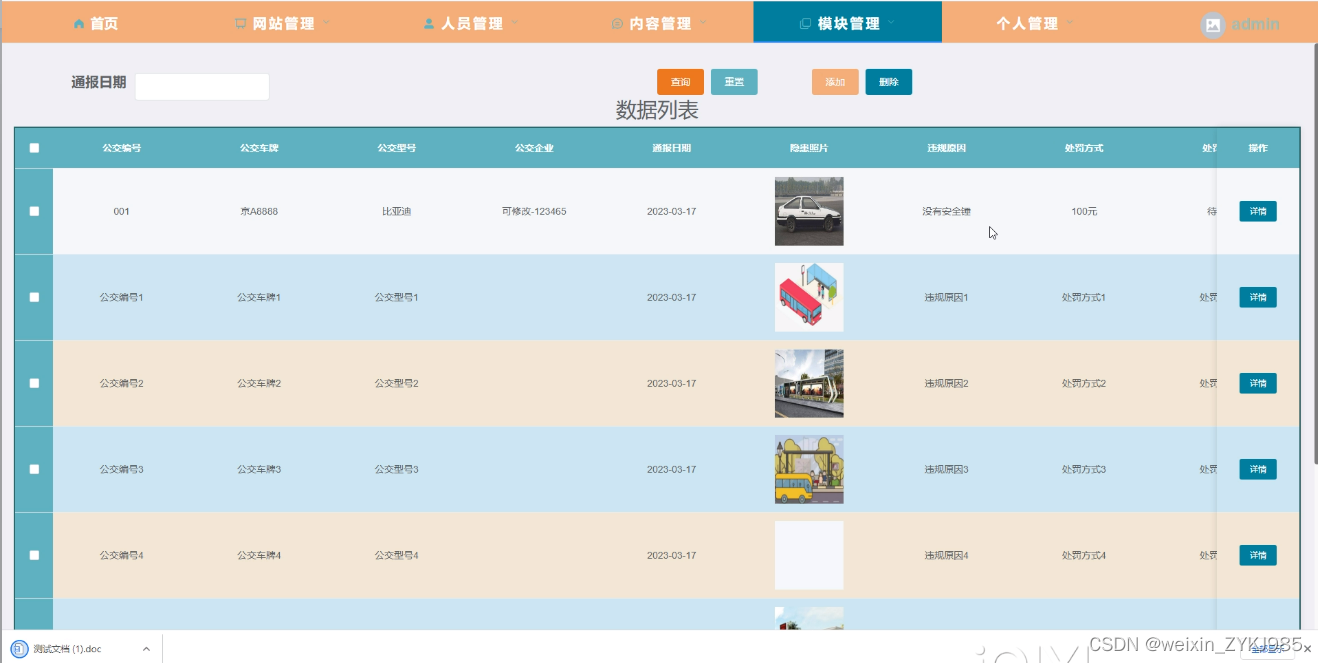Click the 添加 add button
Image resolution: width=1318 pixels, height=663 pixels.
point(835,82)
